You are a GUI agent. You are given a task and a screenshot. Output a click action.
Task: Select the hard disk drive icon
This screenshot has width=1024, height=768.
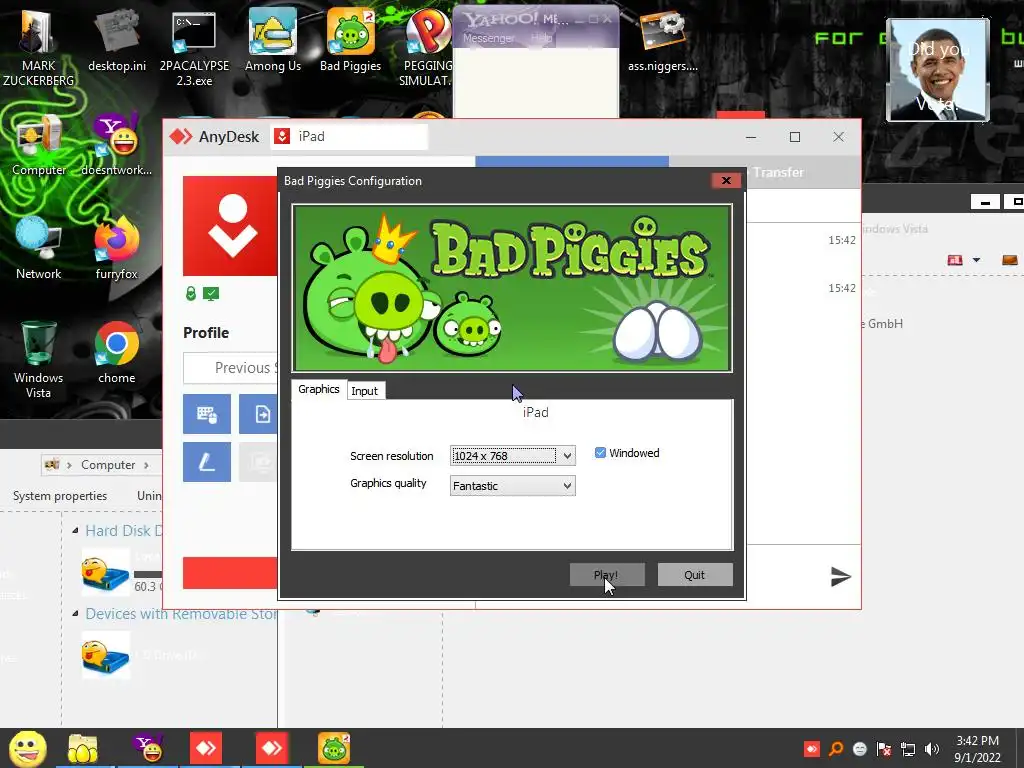coord(106,572)
